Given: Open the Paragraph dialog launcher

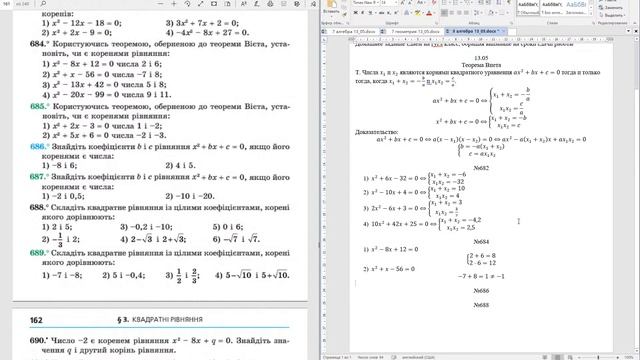Looking at the screenshot, I should pyautogui.click(x=511, y=23).
